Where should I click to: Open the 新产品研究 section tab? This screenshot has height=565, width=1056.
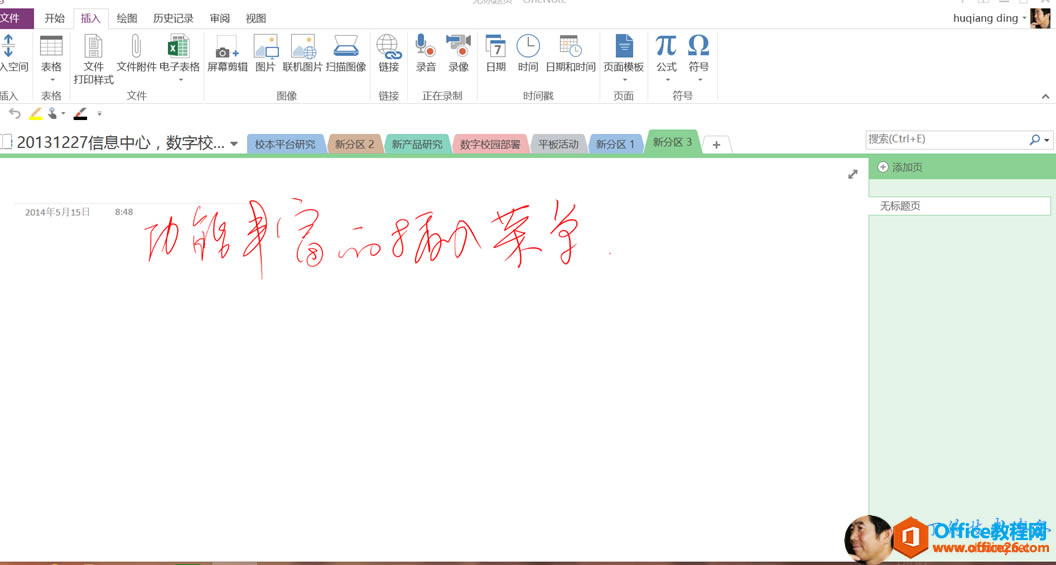418,144
